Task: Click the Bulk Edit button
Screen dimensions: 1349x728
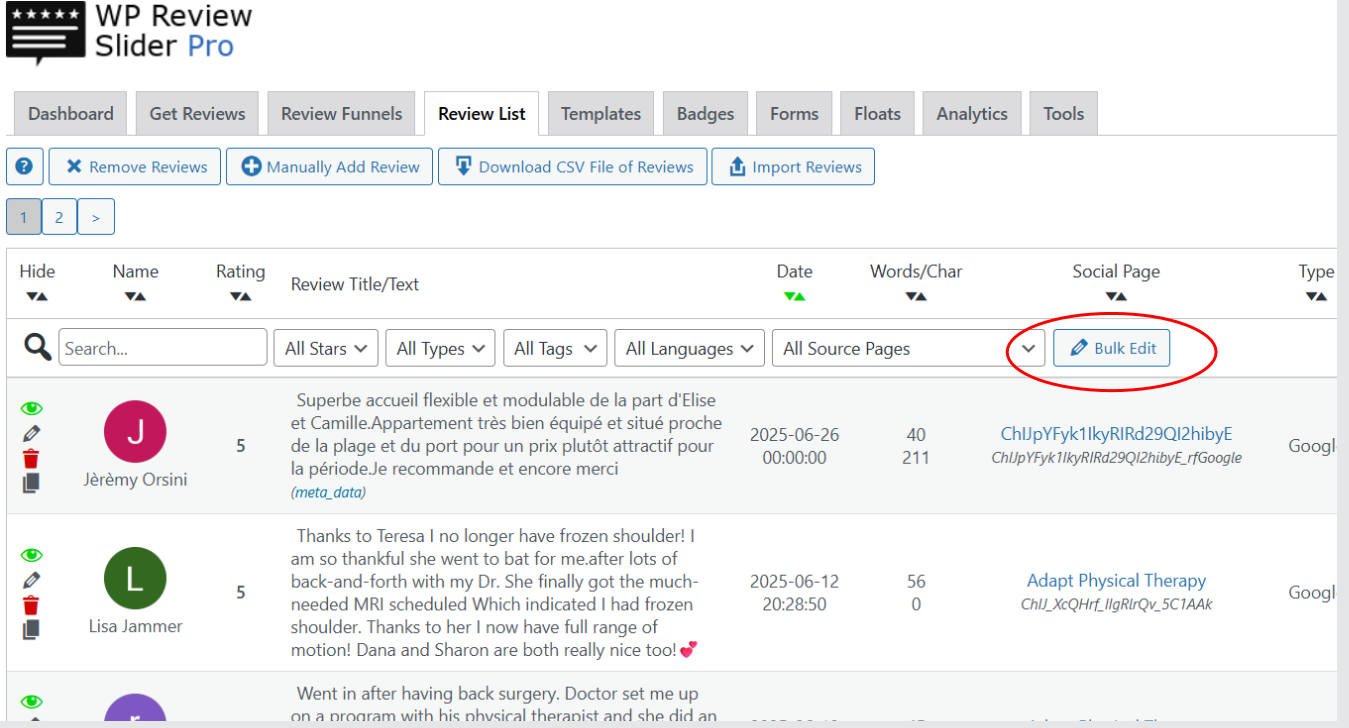Action: [x=1112, y=348]
